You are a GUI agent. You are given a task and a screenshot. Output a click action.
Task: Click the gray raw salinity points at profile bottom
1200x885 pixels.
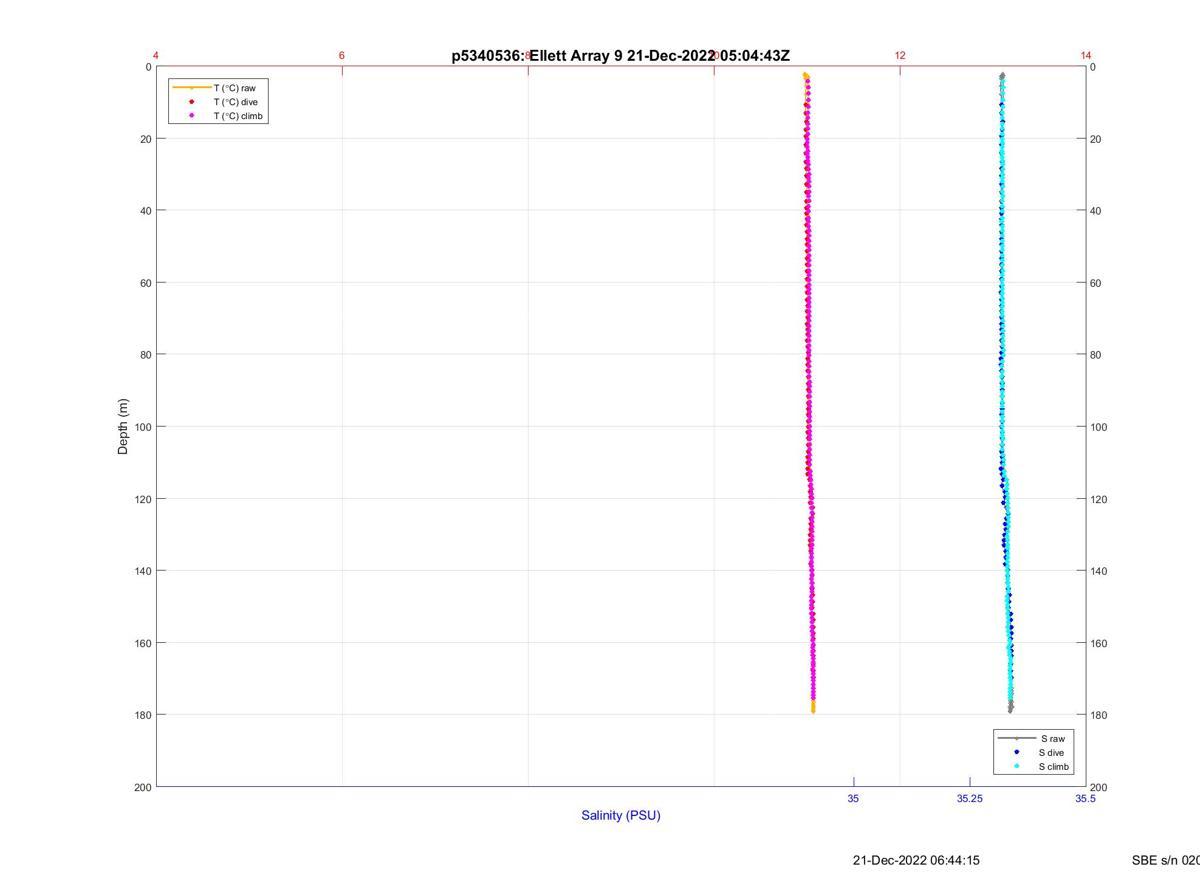coord(1011,708)
